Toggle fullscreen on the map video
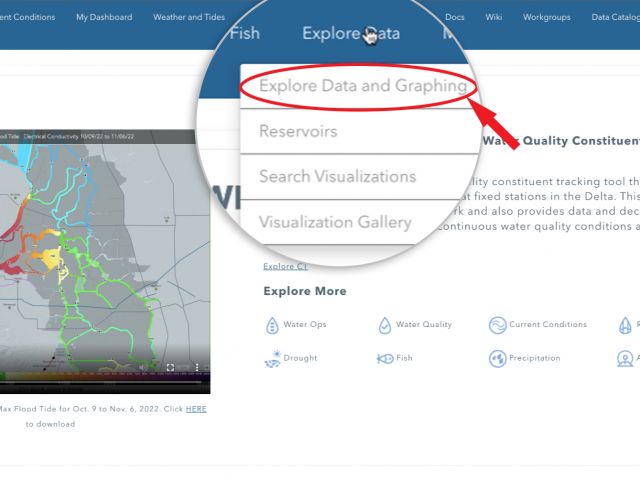 click(x=171, y=367)
